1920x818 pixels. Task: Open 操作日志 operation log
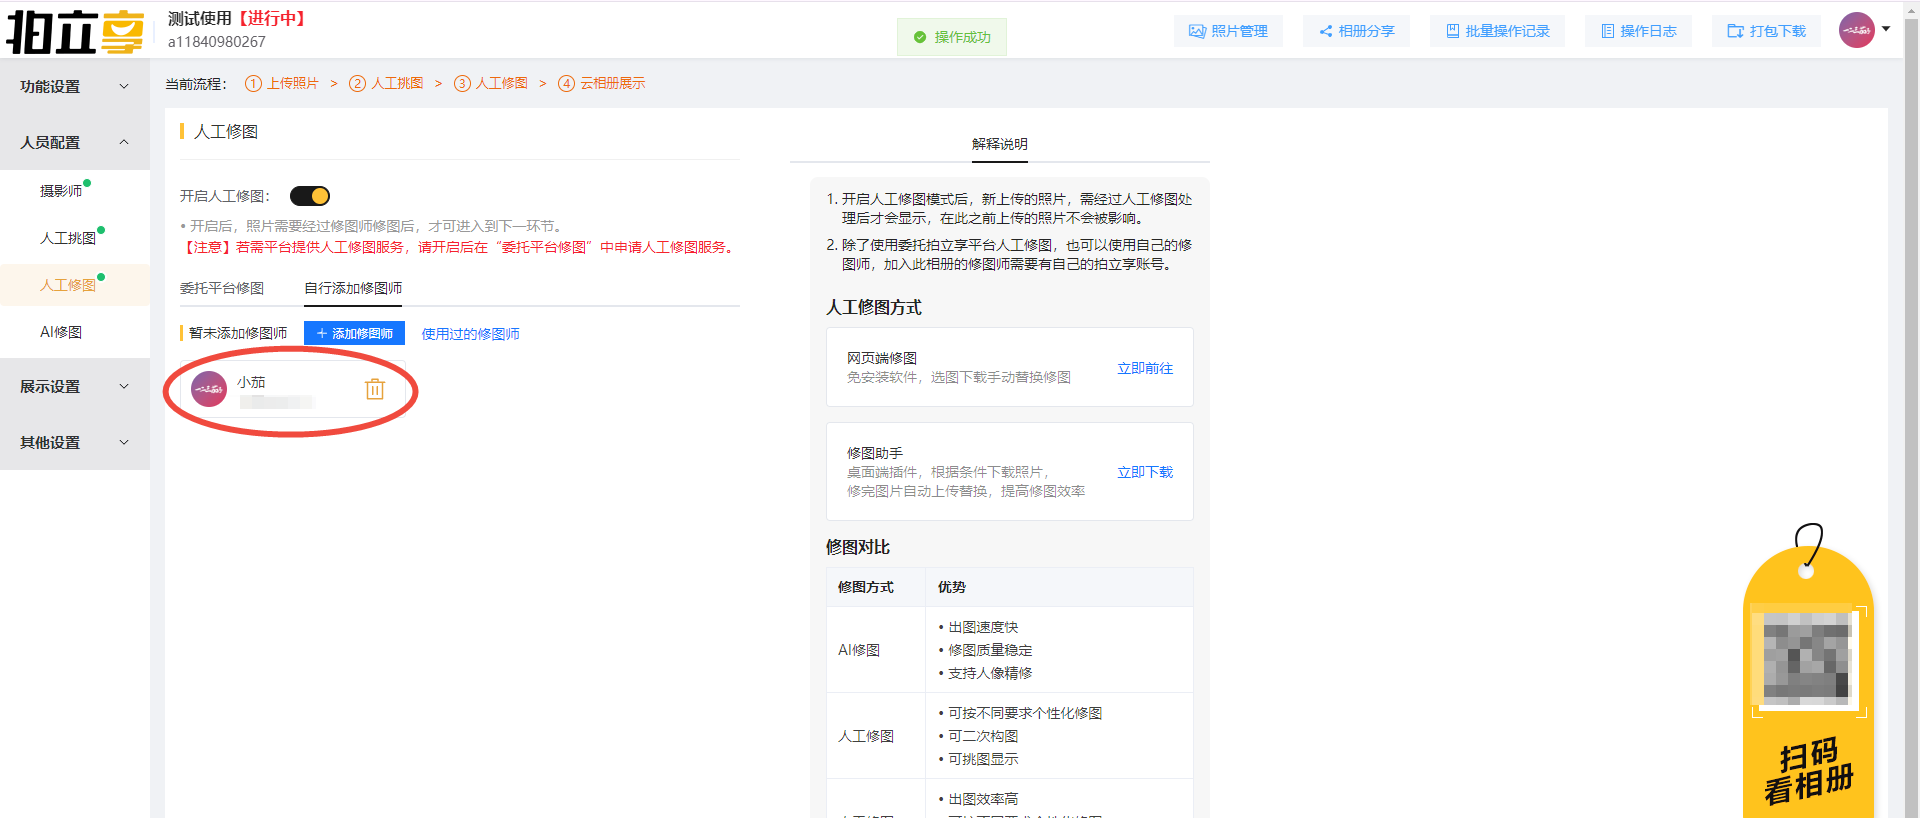1638,31
